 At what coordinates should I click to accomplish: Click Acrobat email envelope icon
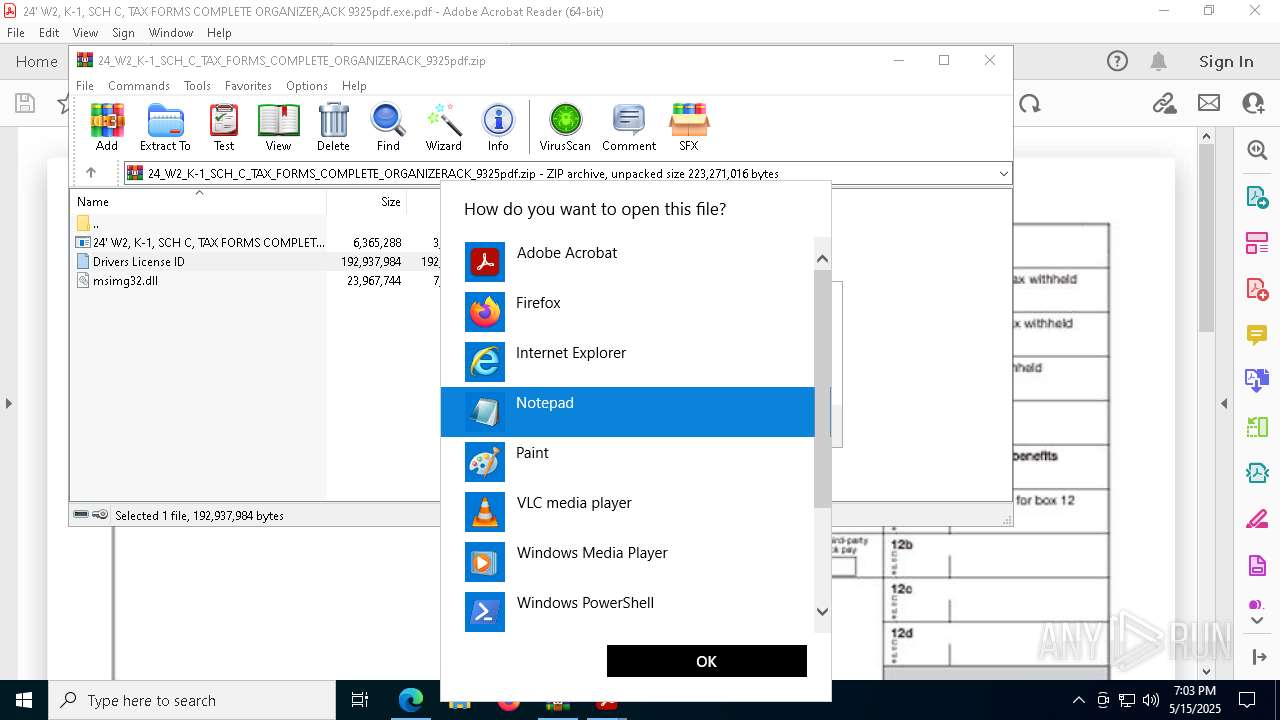(x=1209, y=103)
